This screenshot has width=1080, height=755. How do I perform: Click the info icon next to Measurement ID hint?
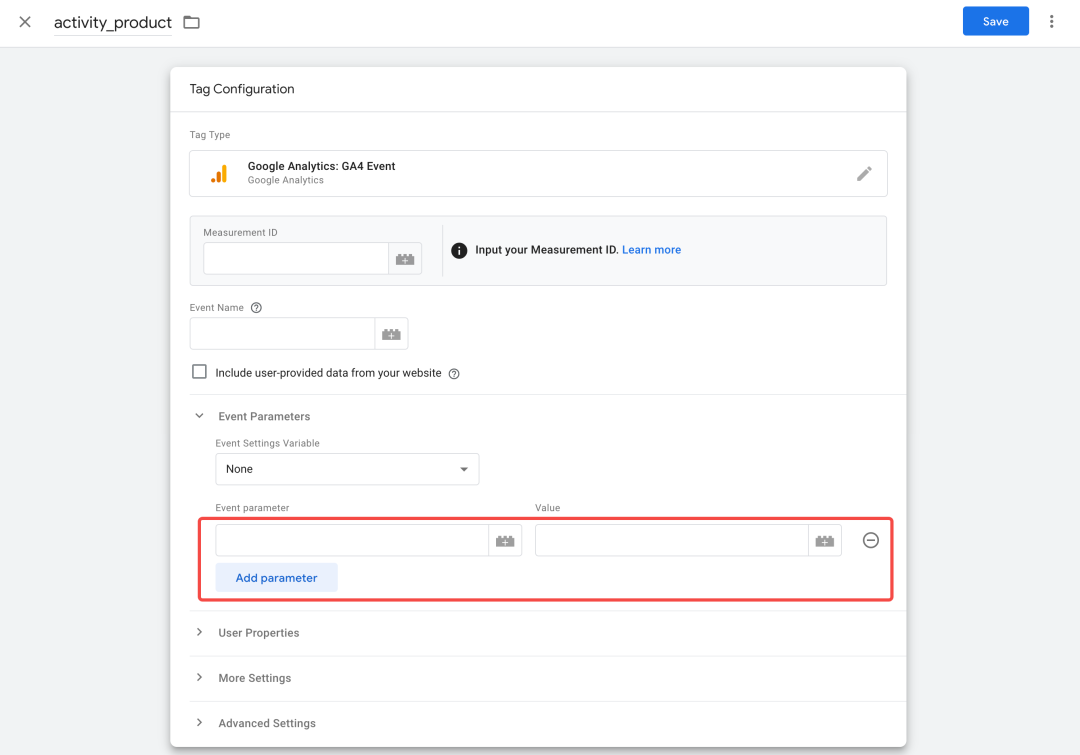(459, 250)
